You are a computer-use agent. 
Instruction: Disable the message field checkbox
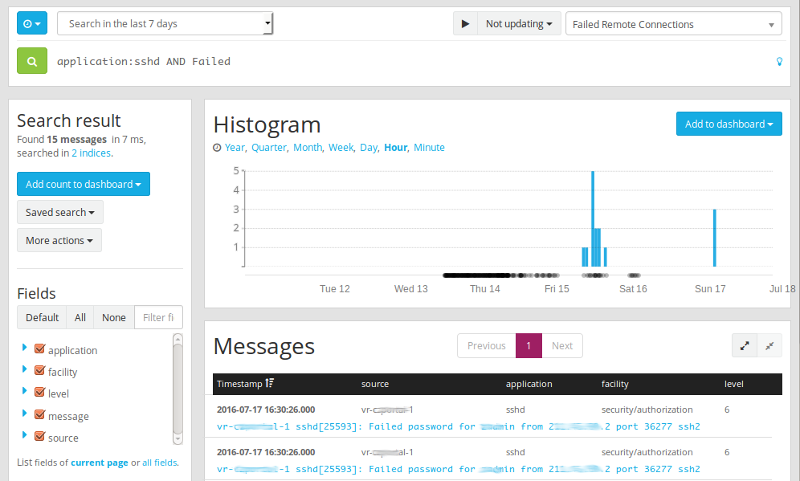point(40,416)
